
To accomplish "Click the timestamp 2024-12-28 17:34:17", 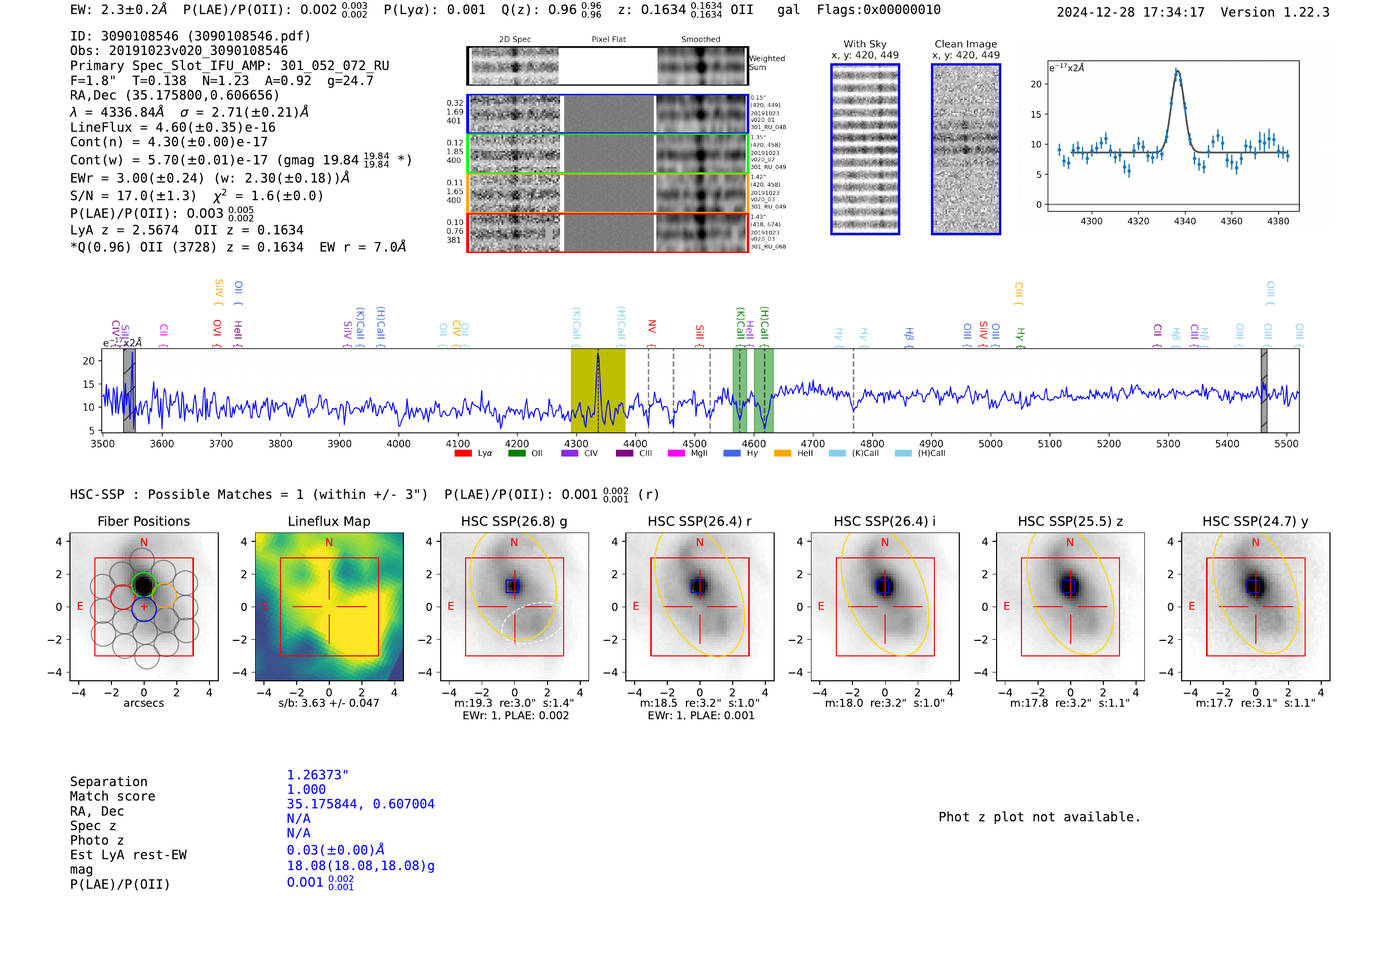I will (1131, 12).
